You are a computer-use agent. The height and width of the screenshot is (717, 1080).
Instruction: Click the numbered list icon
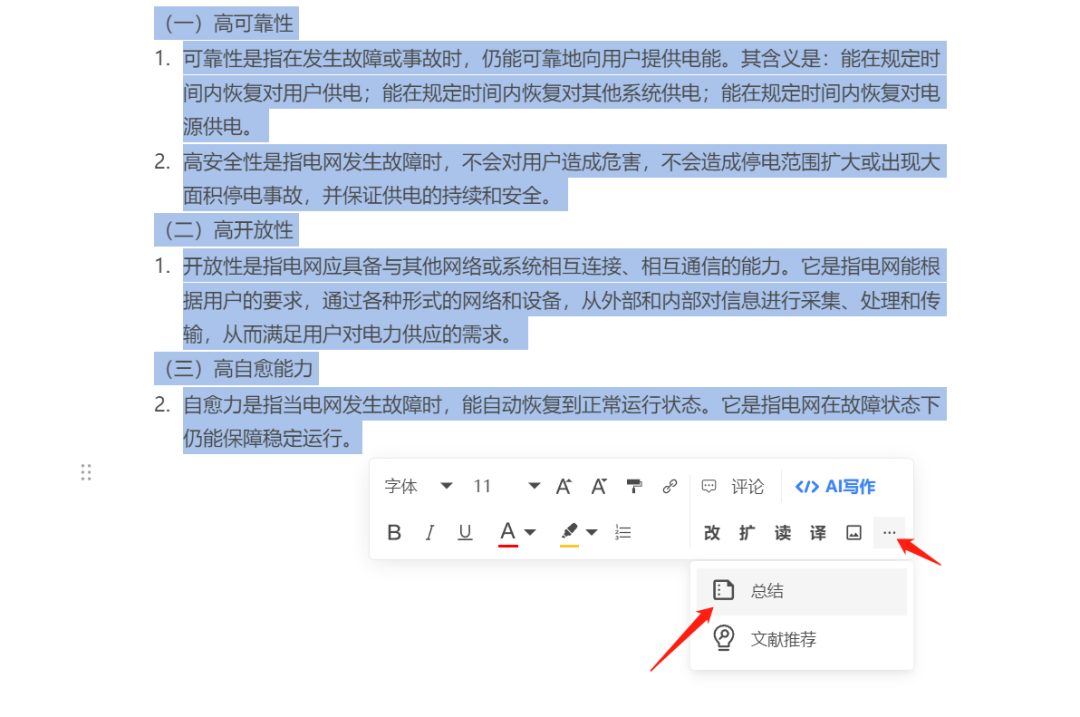click(623, 532)
